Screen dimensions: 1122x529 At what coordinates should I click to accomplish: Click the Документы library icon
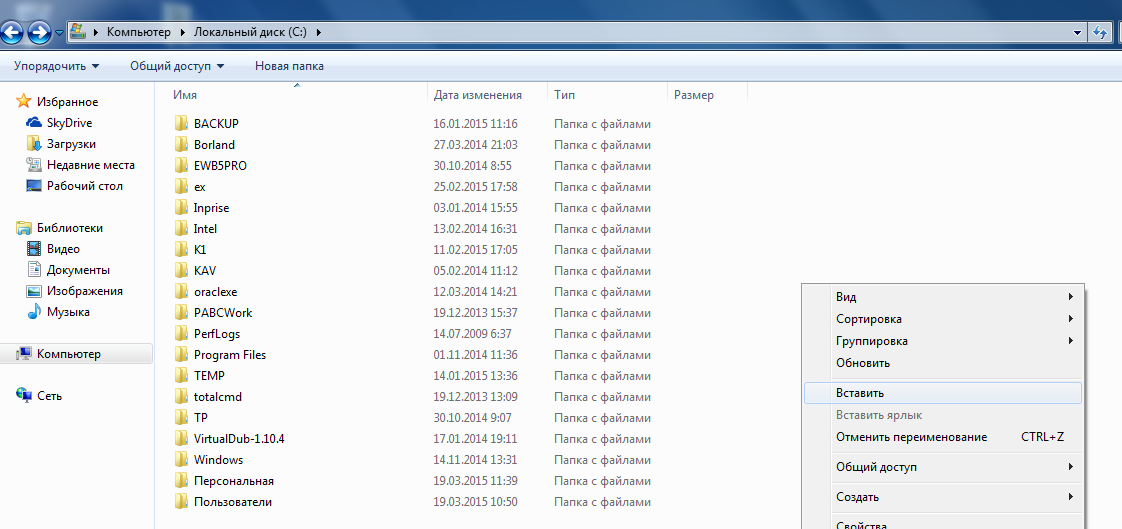34,270
